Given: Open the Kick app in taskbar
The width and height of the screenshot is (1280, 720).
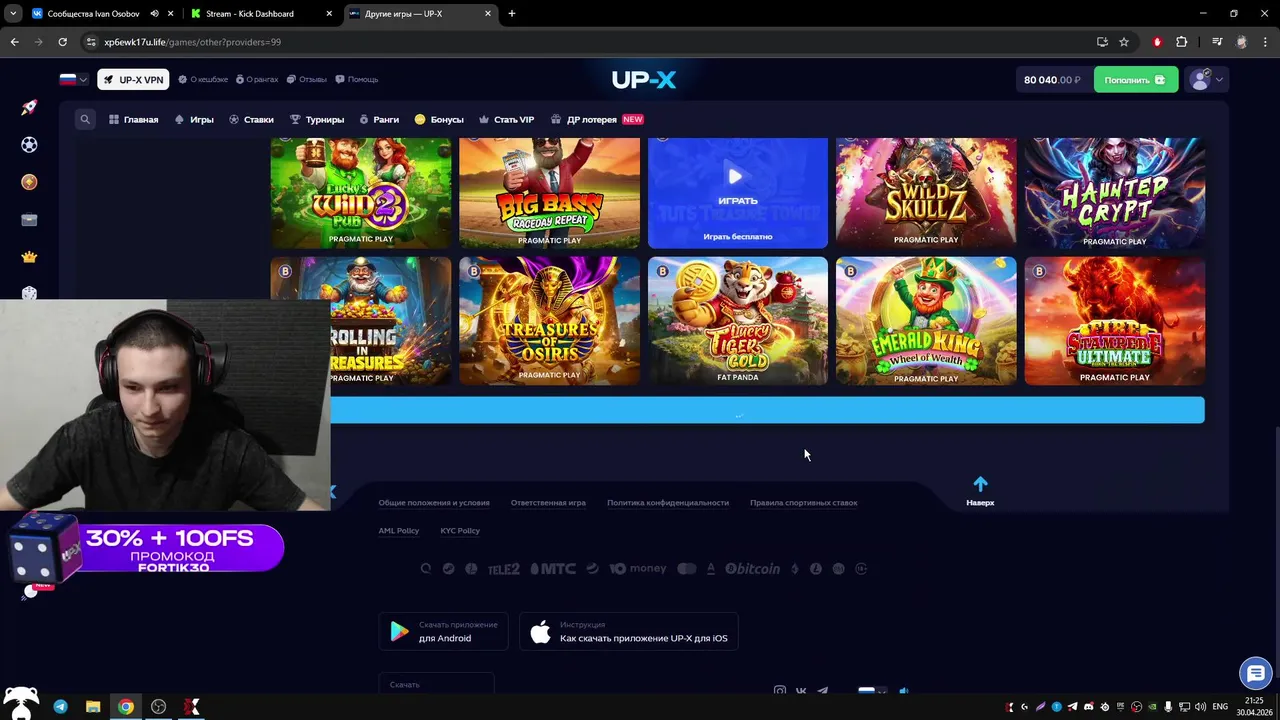Looking at the screenshot, I should coord(191,707).
